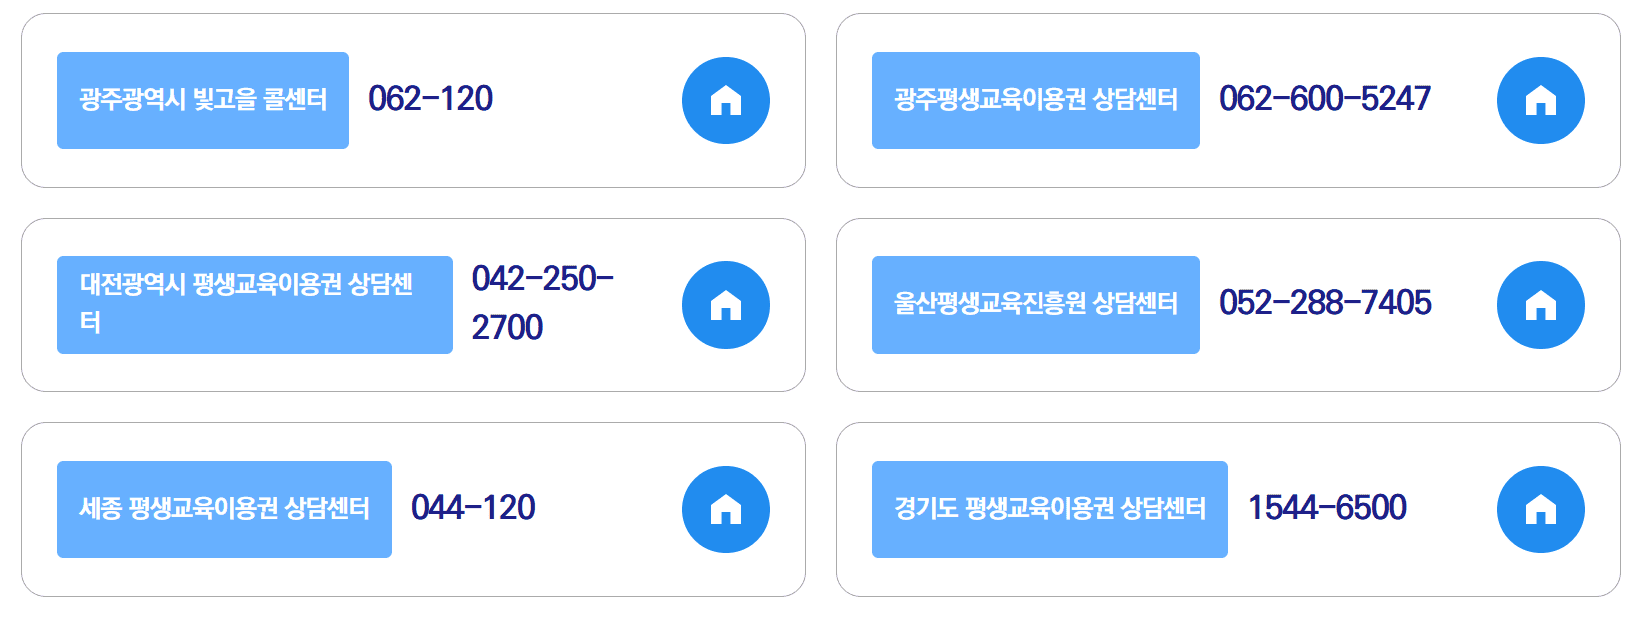Click the home icon for 광주광역시 빛고을 콜센터
1640x630 pixels.
725,100
